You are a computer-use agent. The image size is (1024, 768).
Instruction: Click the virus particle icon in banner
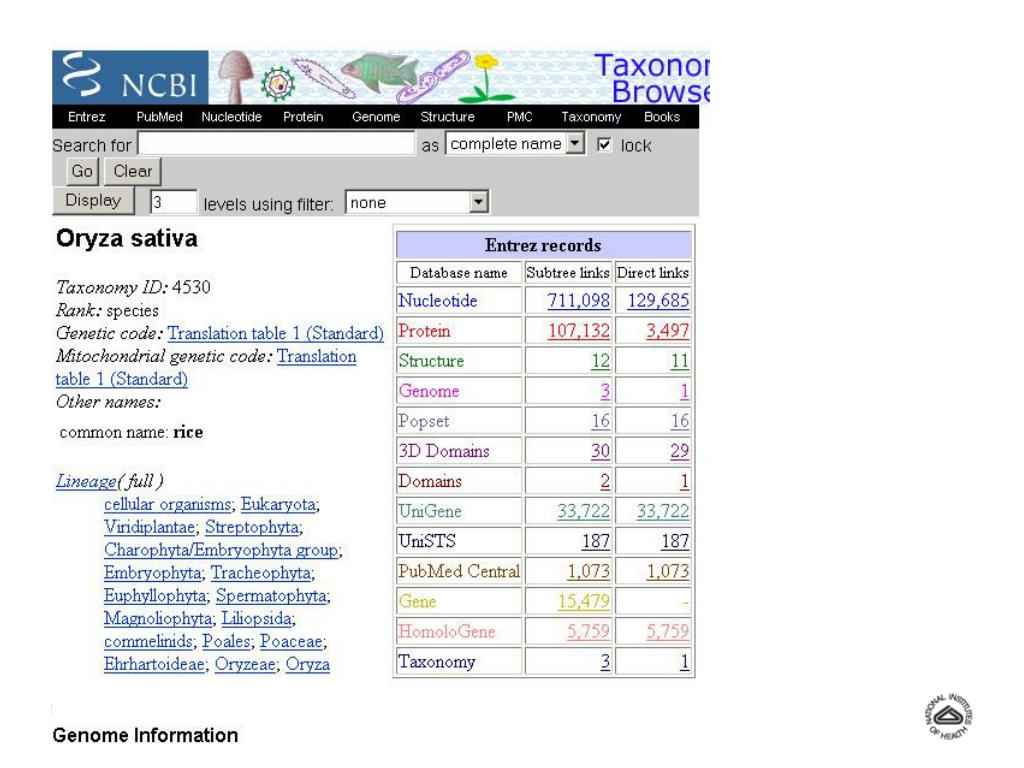point(278,83)
